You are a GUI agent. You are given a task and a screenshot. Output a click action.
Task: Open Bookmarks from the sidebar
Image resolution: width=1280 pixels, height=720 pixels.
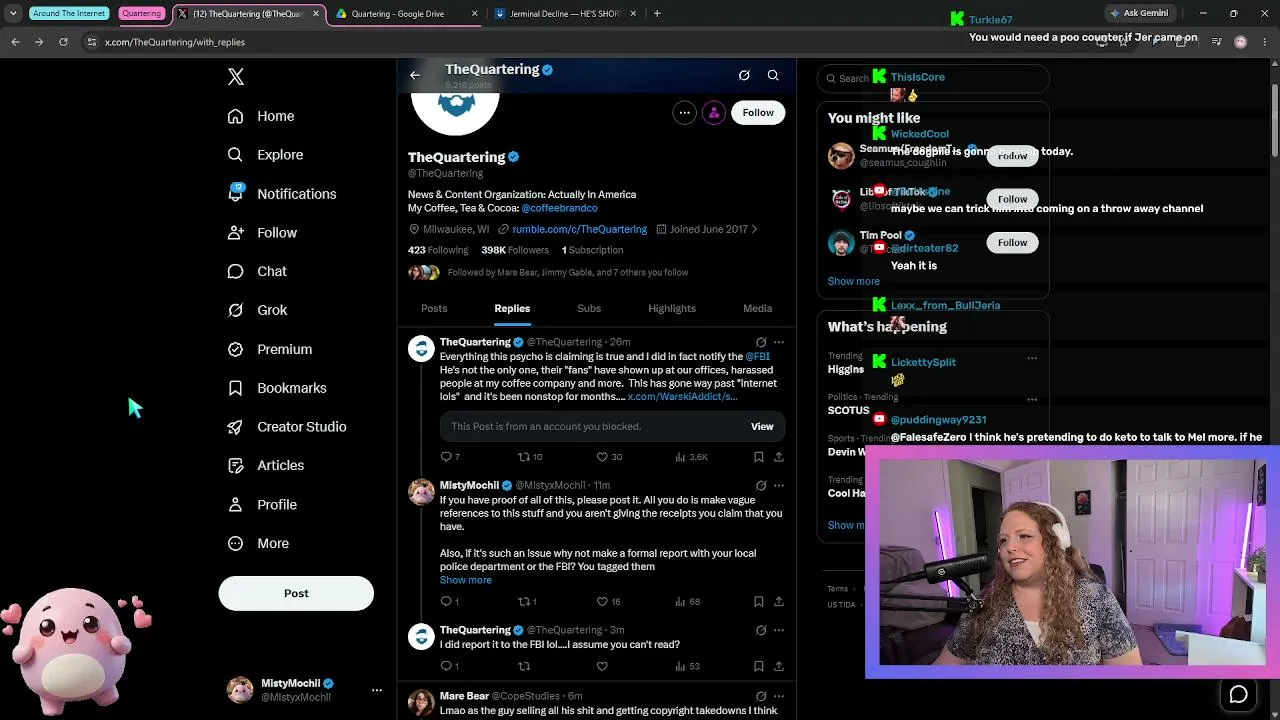click(x=277, y=388)
